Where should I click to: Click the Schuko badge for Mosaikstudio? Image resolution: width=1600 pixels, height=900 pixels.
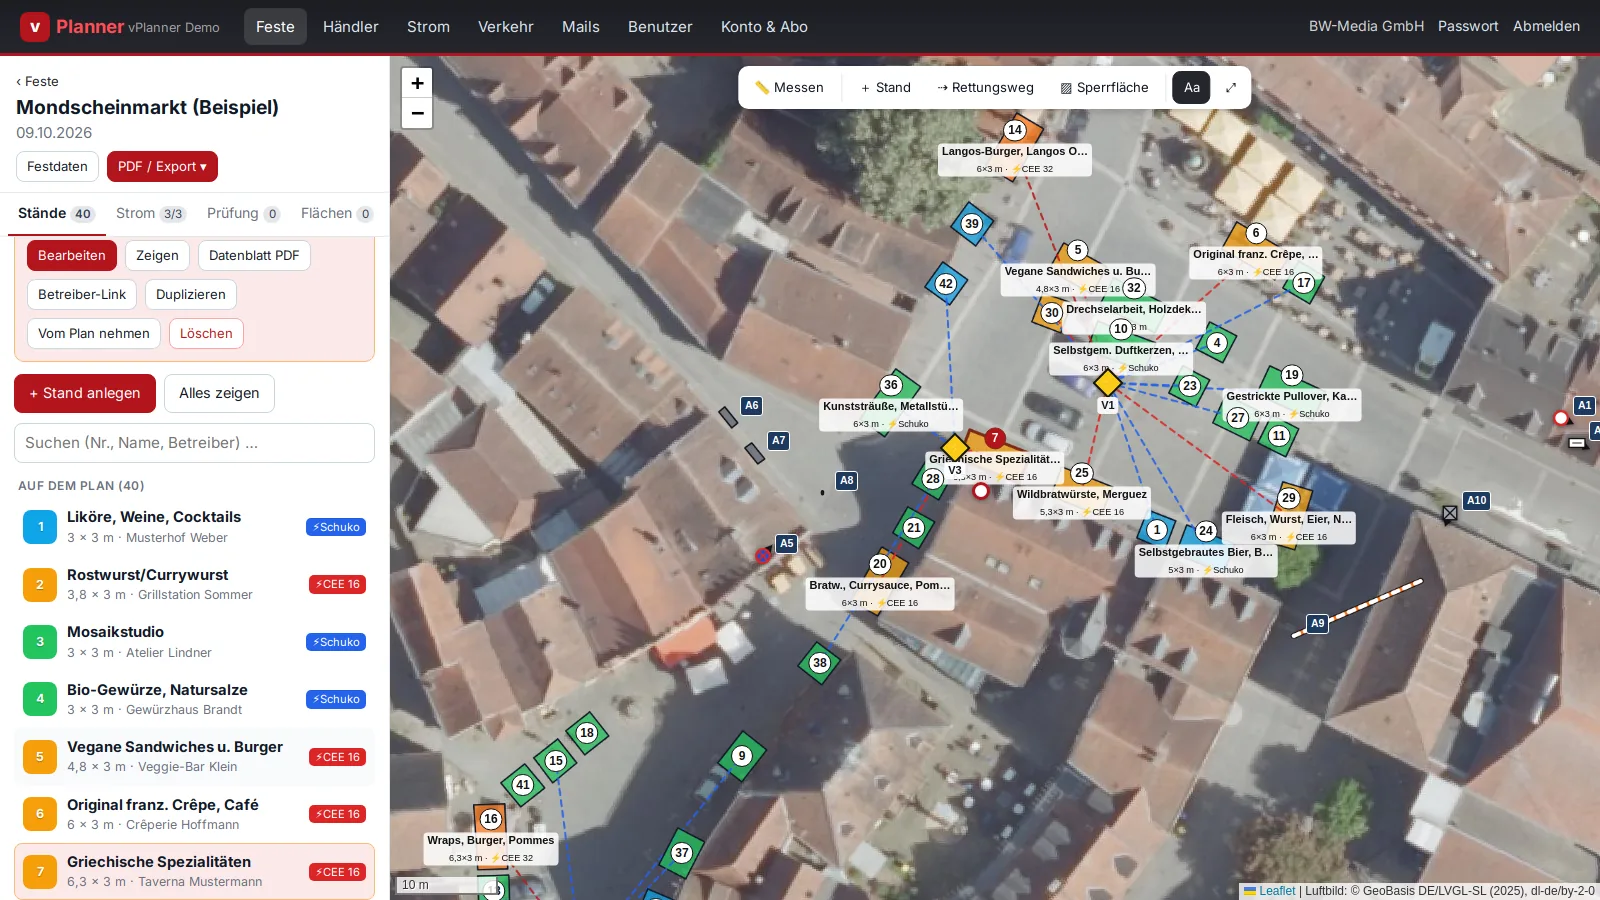pyautogui.click(x=336, y=642)
